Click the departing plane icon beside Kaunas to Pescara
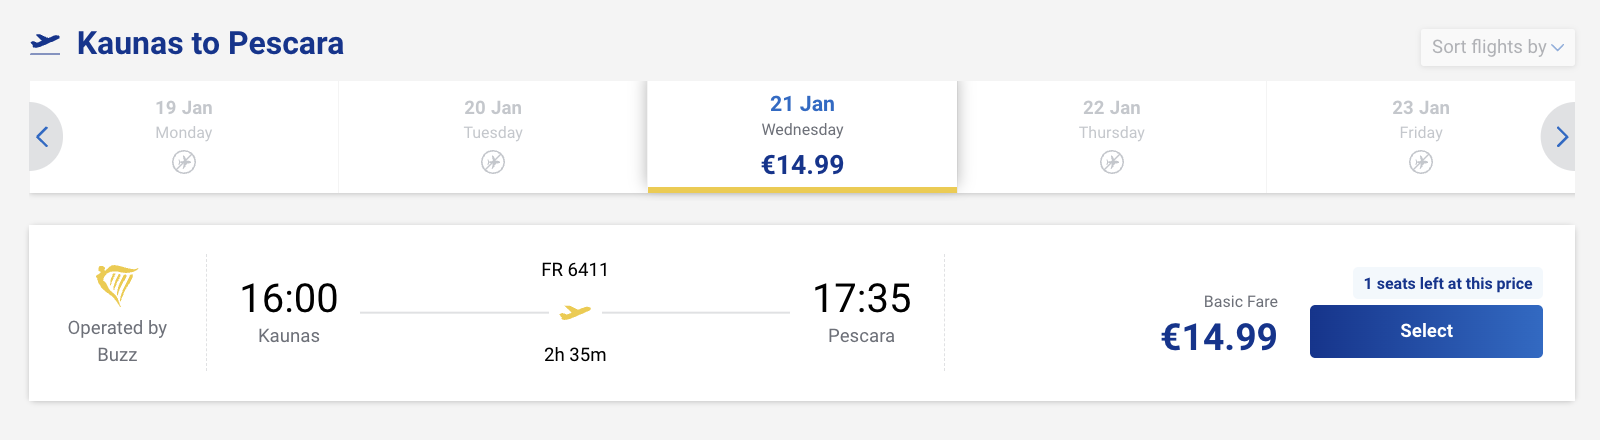 [45, 43]
